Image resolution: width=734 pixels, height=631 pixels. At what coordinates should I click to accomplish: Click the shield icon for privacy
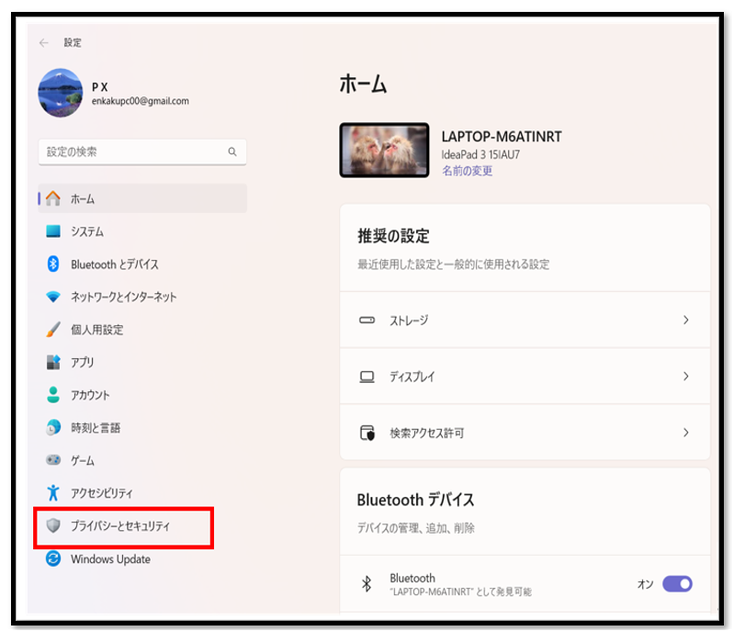[x=53, y=525]
